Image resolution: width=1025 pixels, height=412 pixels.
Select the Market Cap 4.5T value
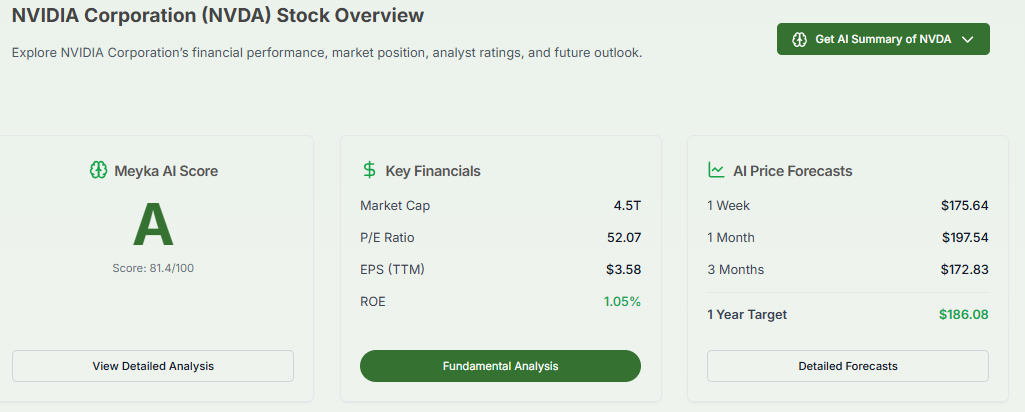[627, 206]
